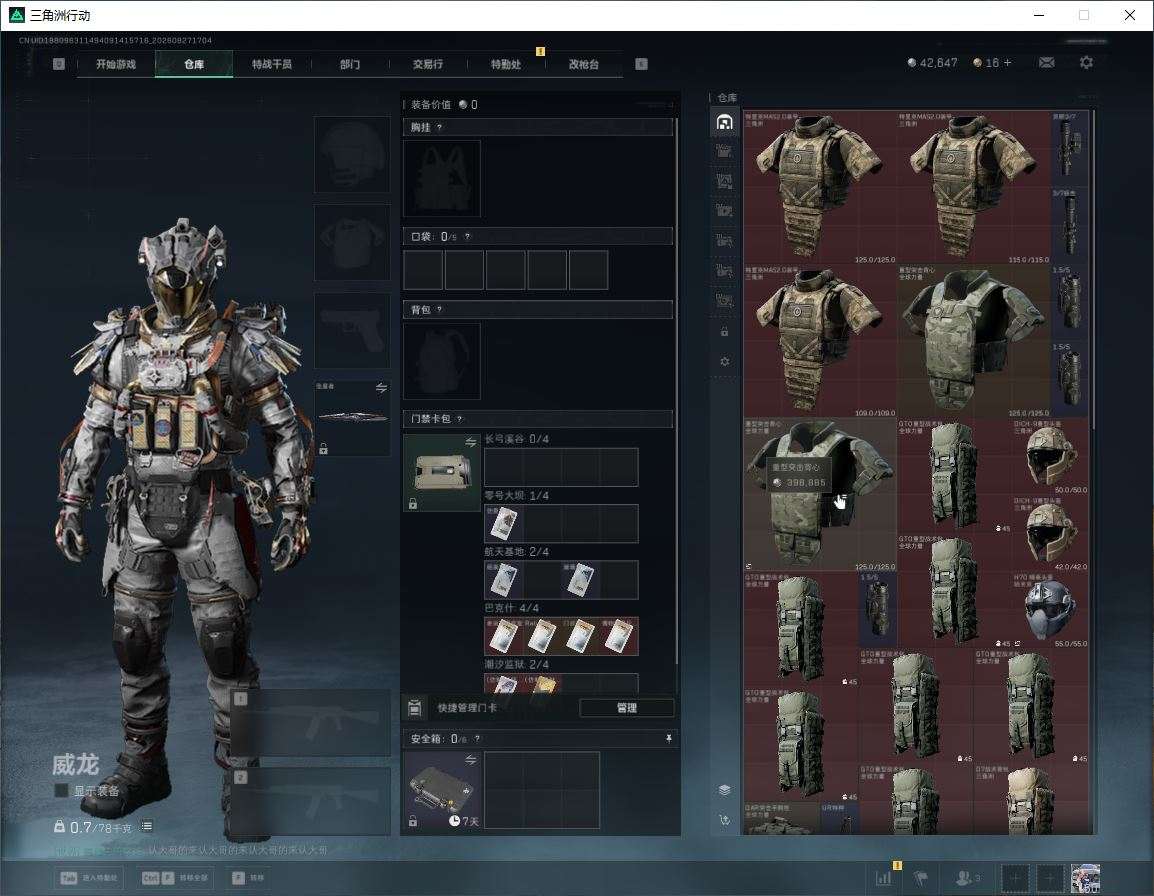Open the 部门 tab
This screenshot has width=1154, height=896.
click(x=350, y=64)
